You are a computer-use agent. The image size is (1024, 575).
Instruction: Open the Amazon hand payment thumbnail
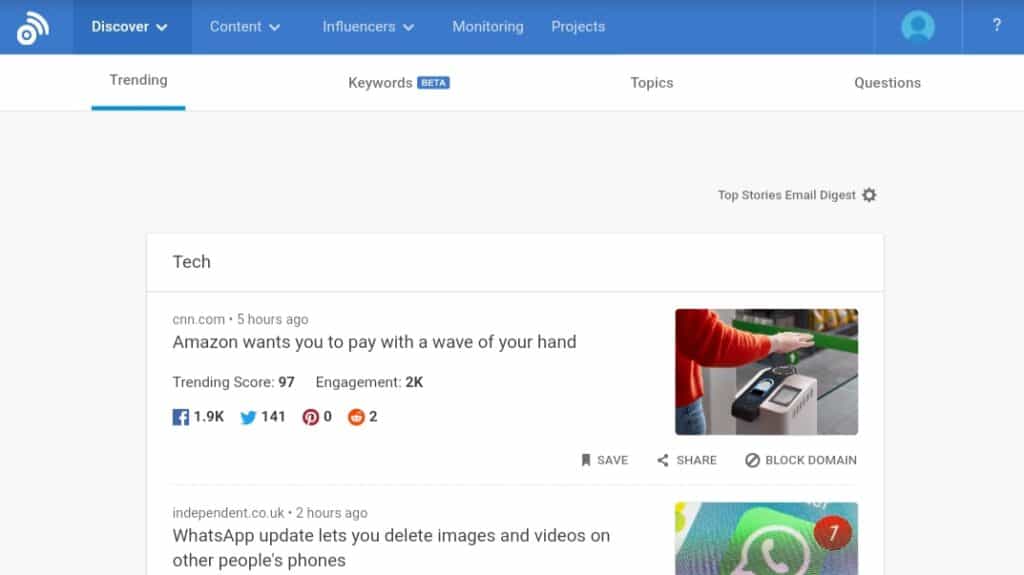766,372
